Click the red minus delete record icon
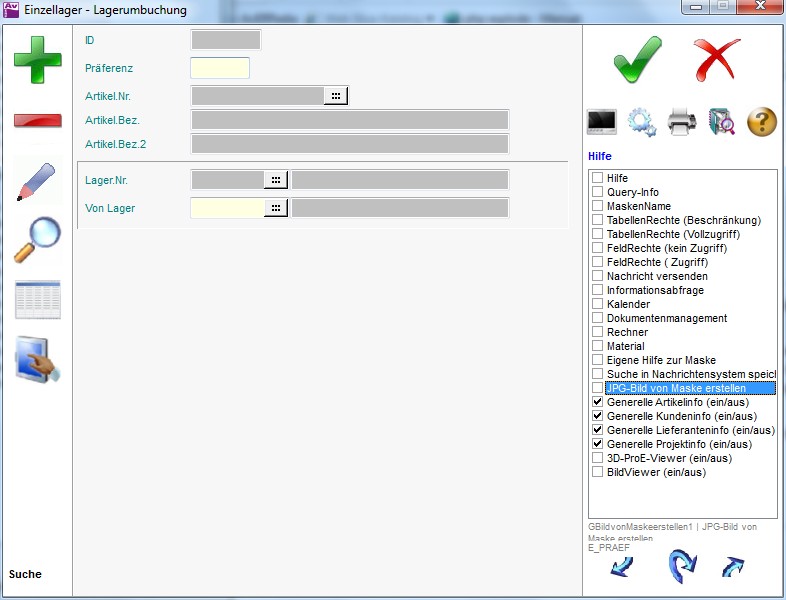The image size is (786, 600). [37, 120]
